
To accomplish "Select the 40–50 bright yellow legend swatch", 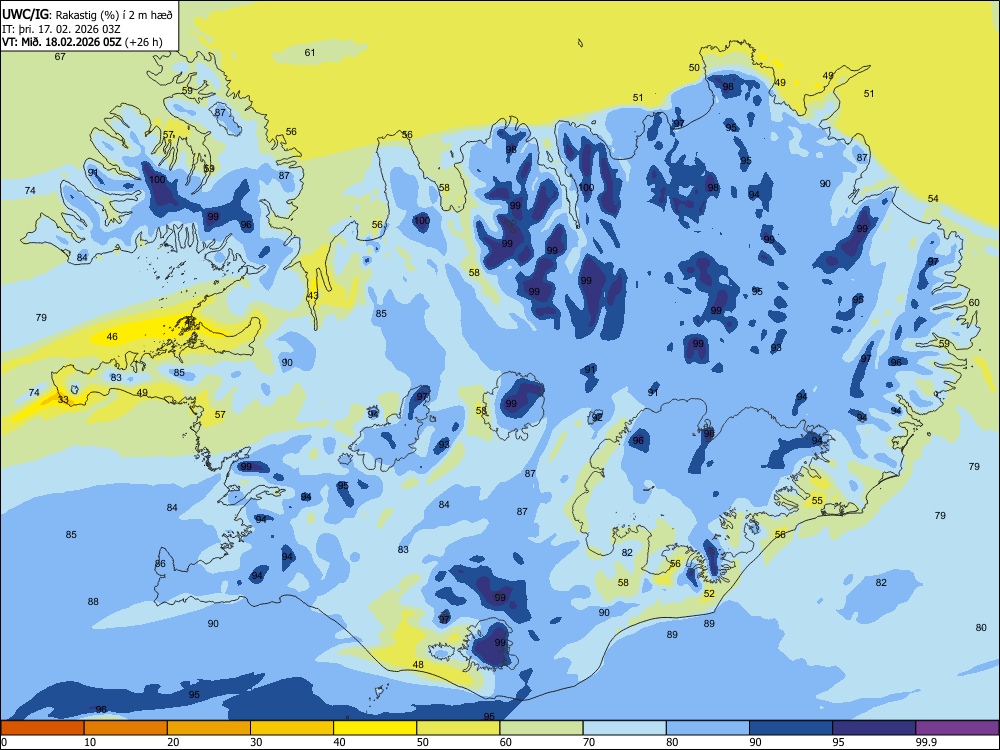I will [x=375, y=728].
